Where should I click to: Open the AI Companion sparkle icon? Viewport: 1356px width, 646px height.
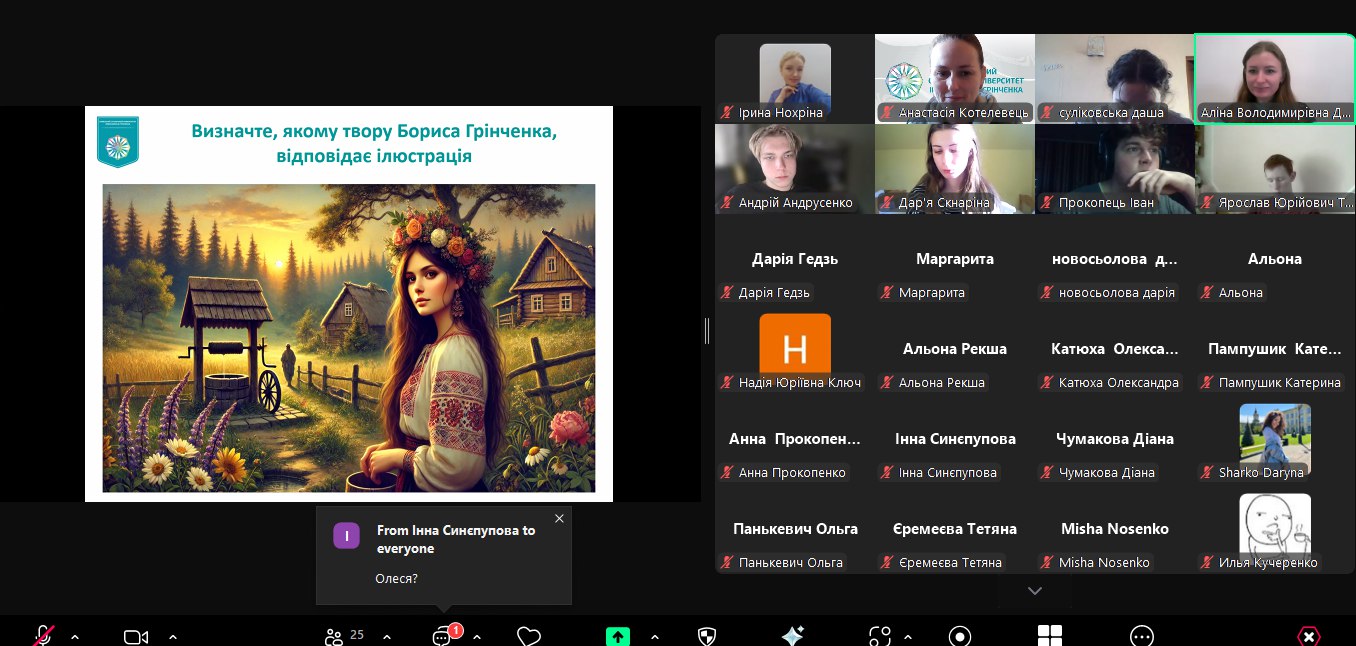(x=792, y=636)
